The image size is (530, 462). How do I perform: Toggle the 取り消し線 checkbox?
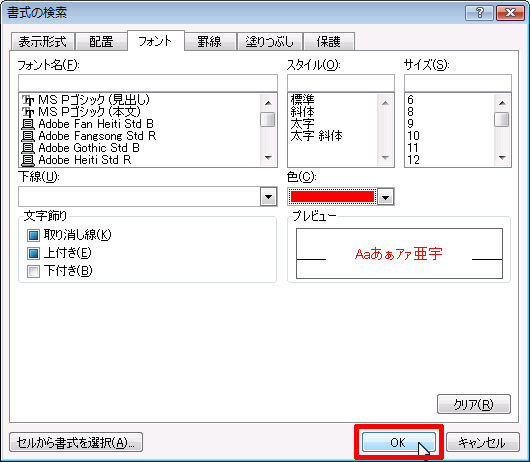[x=33, y=235]
